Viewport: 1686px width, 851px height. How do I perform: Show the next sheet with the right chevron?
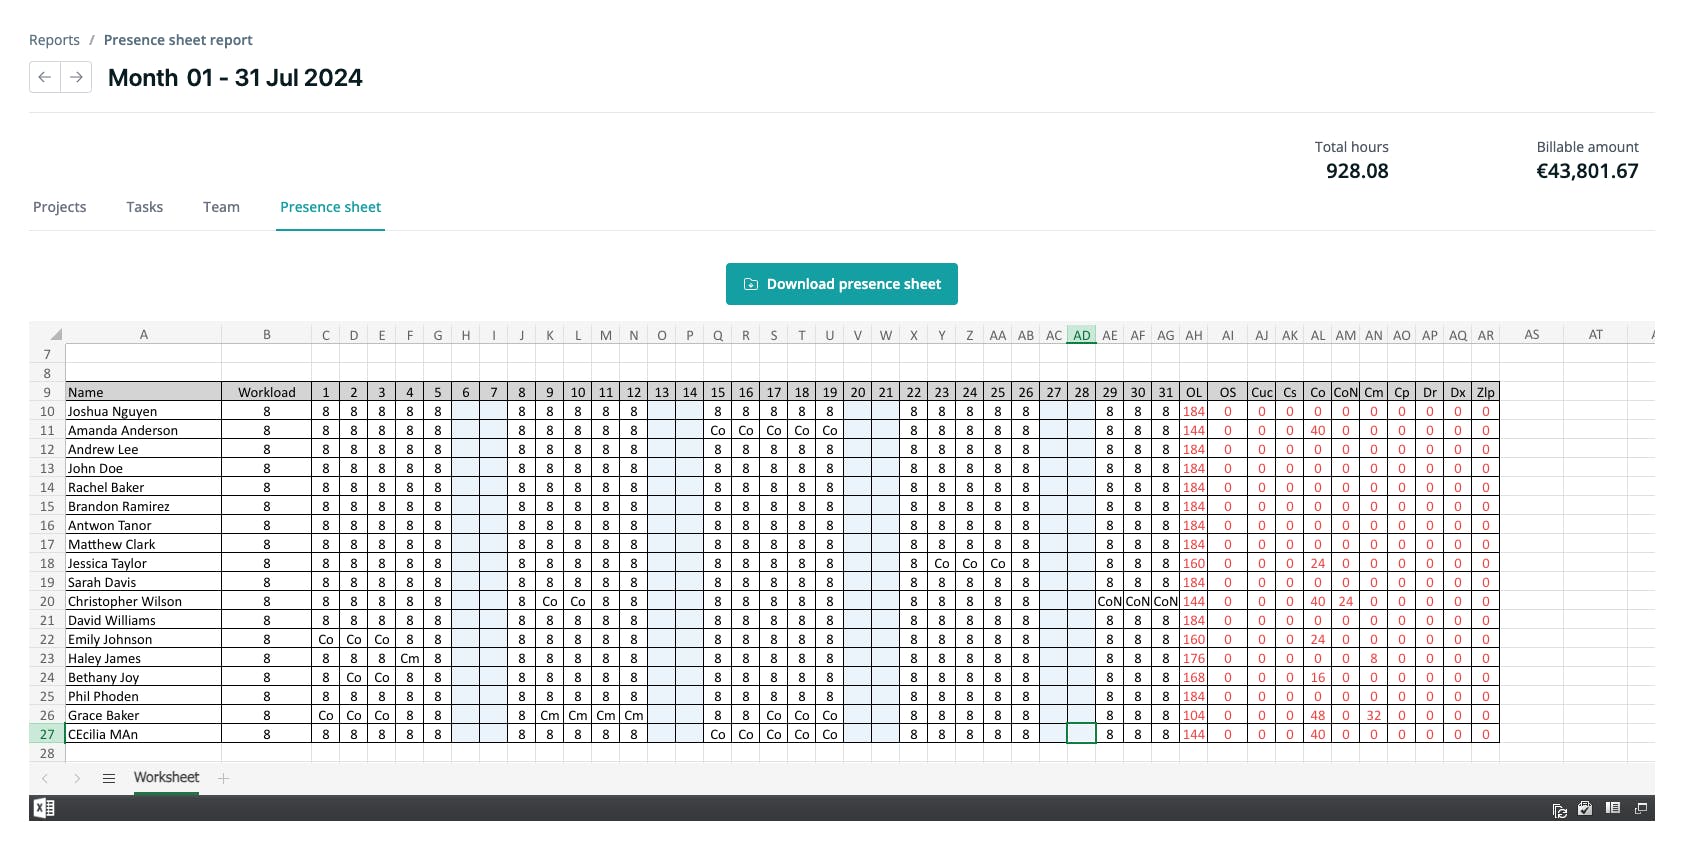tap(77, 778)
